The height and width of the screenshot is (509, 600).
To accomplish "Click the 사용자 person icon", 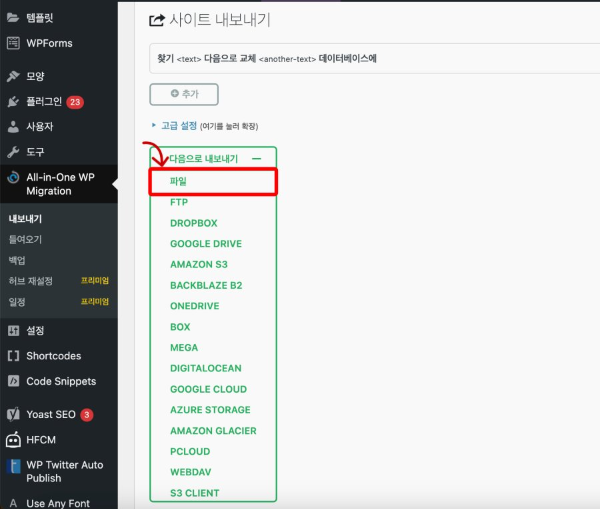I will coord(13,127).
